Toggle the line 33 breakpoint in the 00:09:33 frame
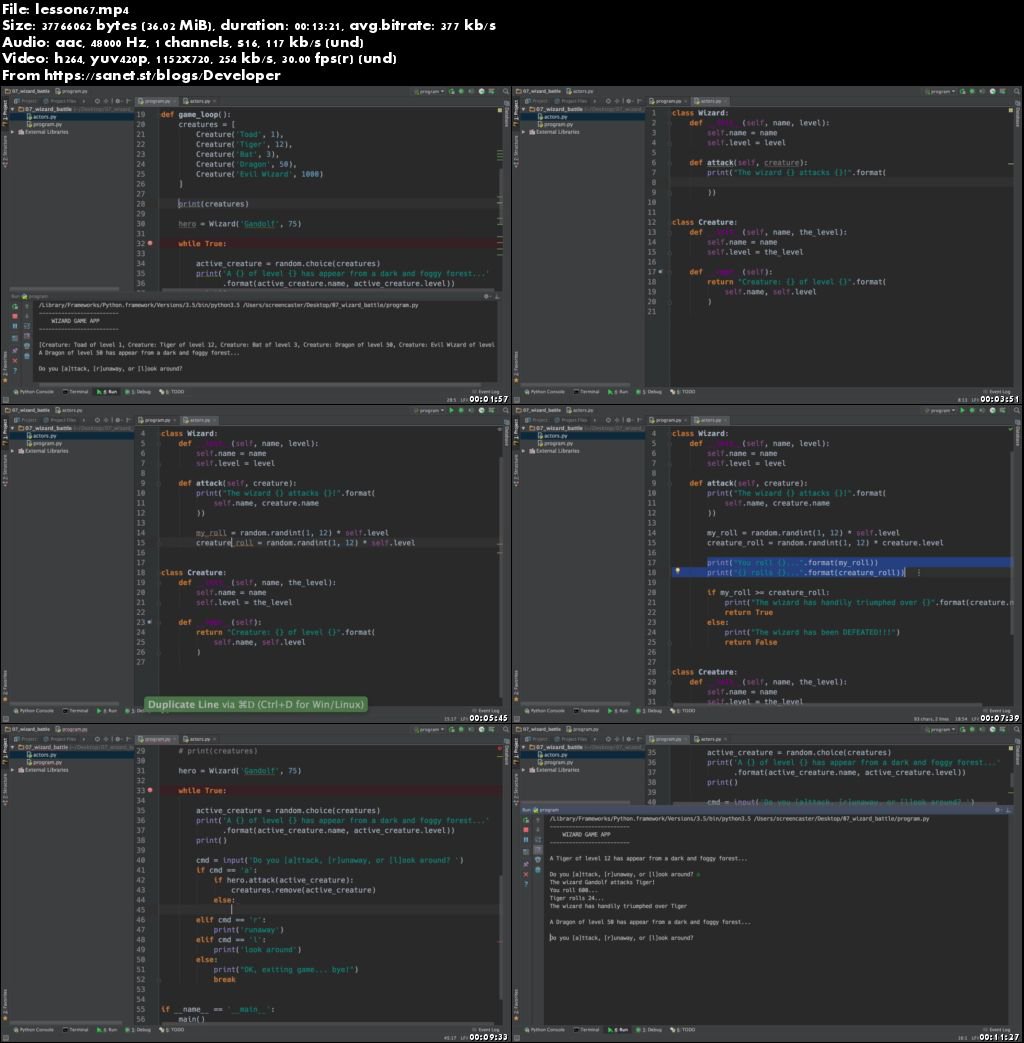Viewport: 1024px width, 1043px height. (150, 790)
